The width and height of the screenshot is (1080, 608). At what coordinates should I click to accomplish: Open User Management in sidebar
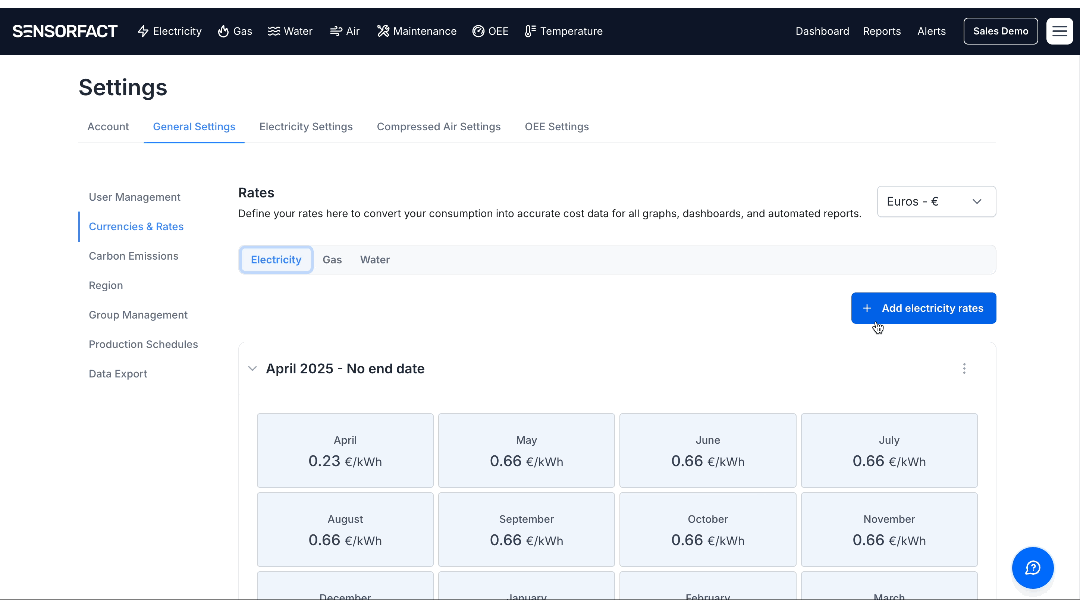134,197
